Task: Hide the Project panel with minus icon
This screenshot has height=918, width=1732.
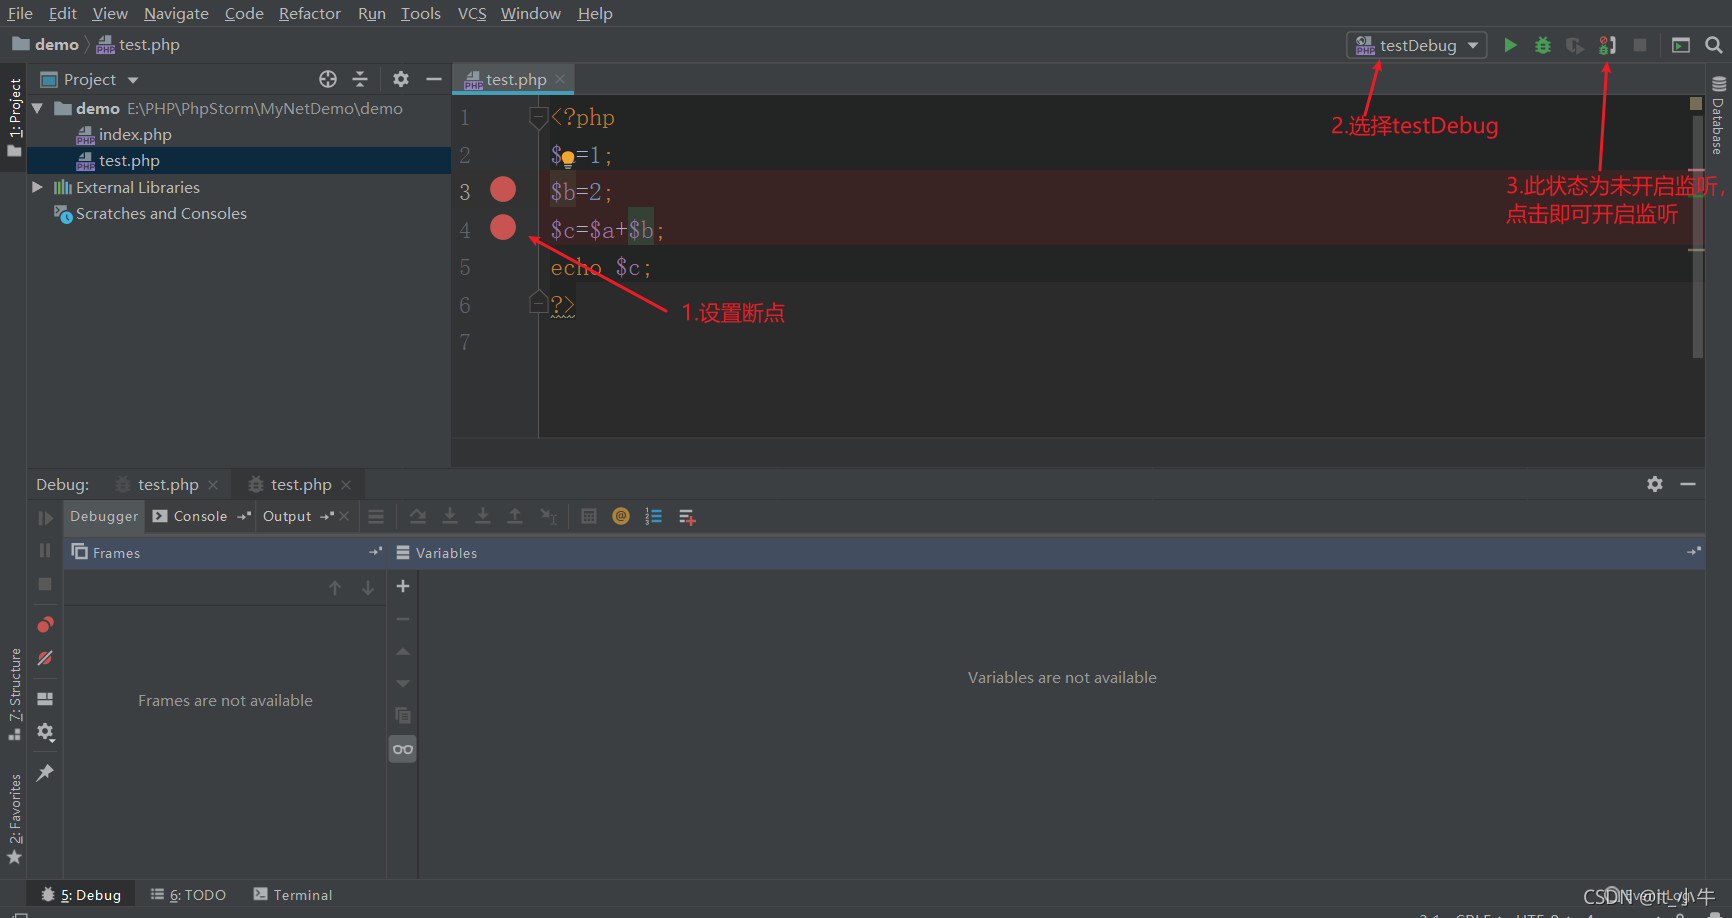Action: (434, 79)
